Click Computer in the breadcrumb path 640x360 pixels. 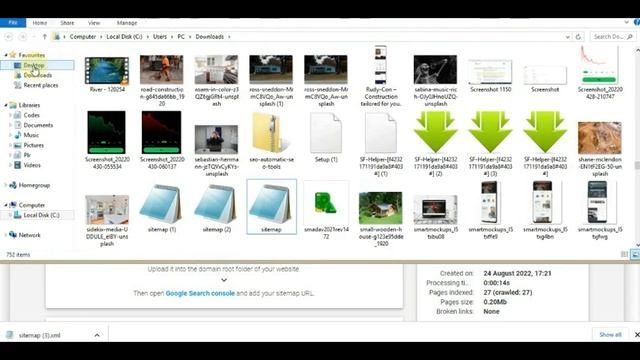click(82, 37)
